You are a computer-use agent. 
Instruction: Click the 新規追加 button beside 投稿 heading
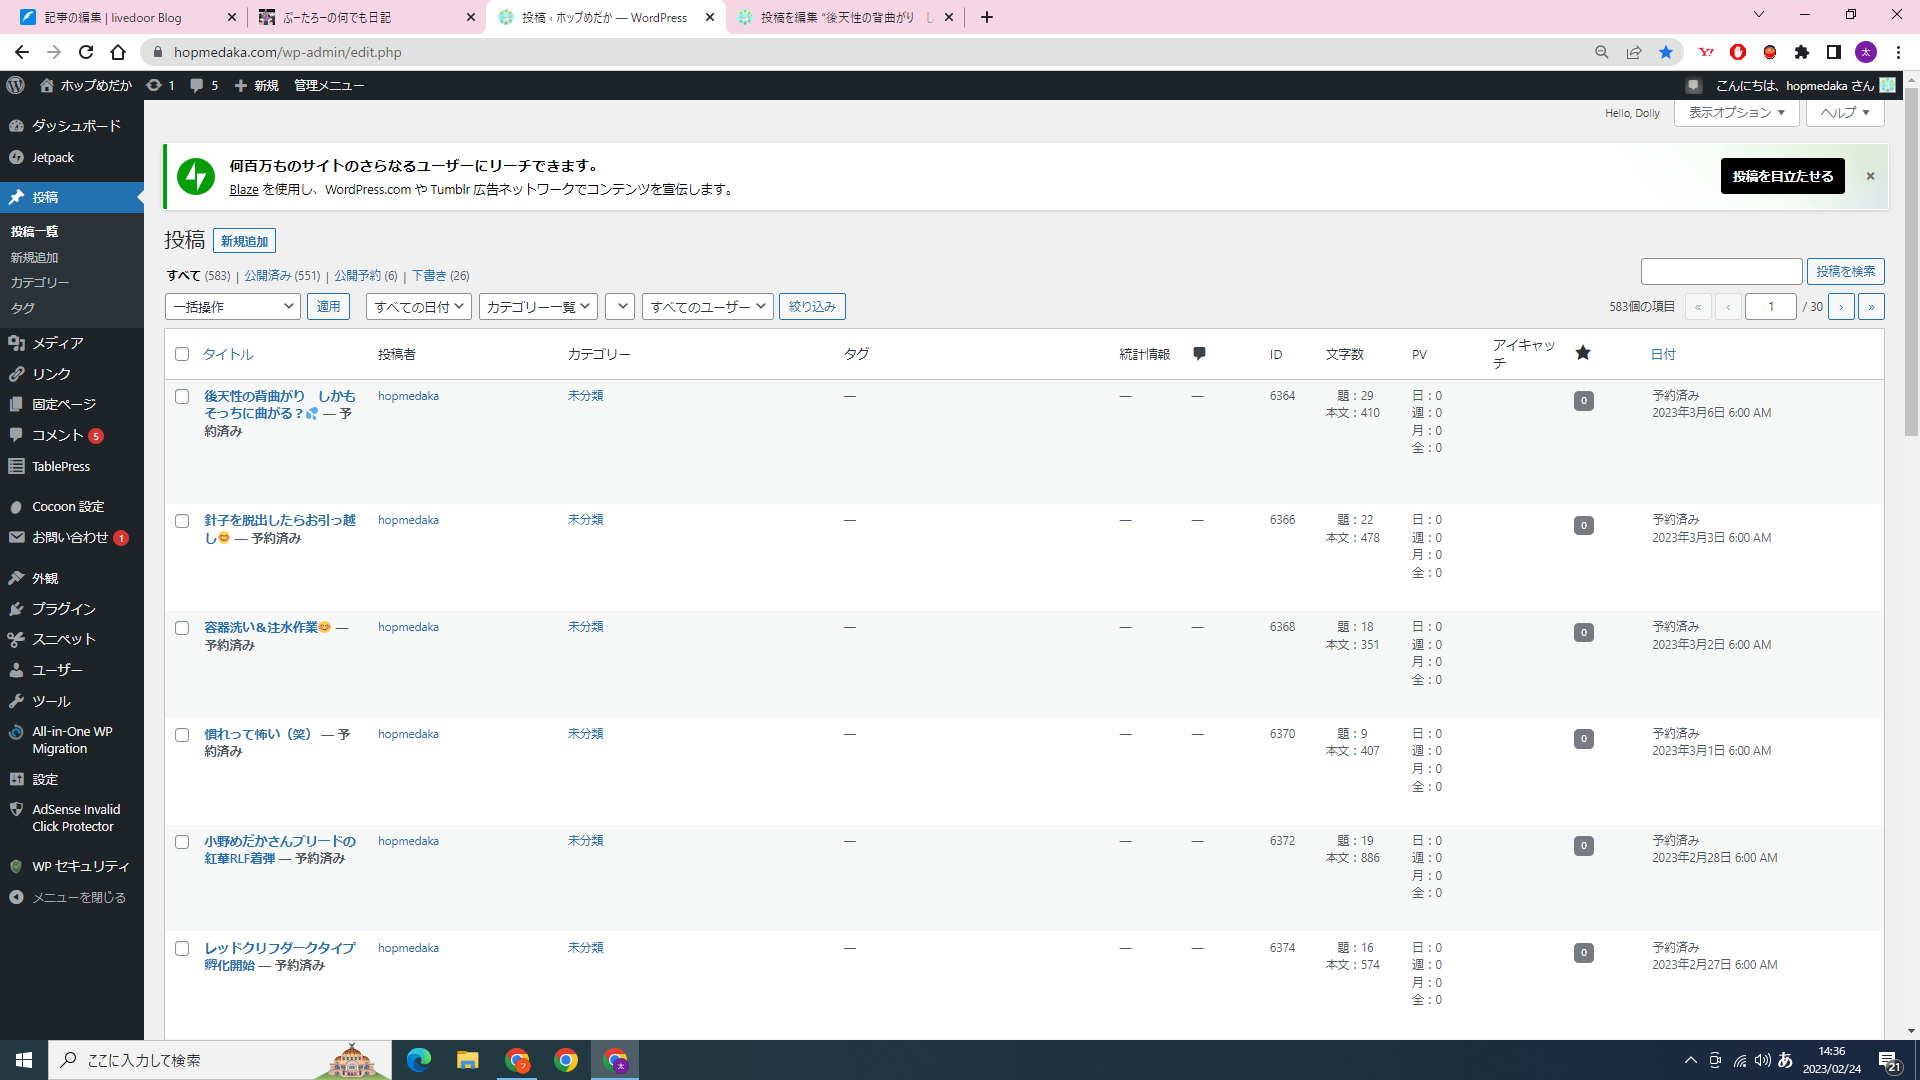coord(244,241)
